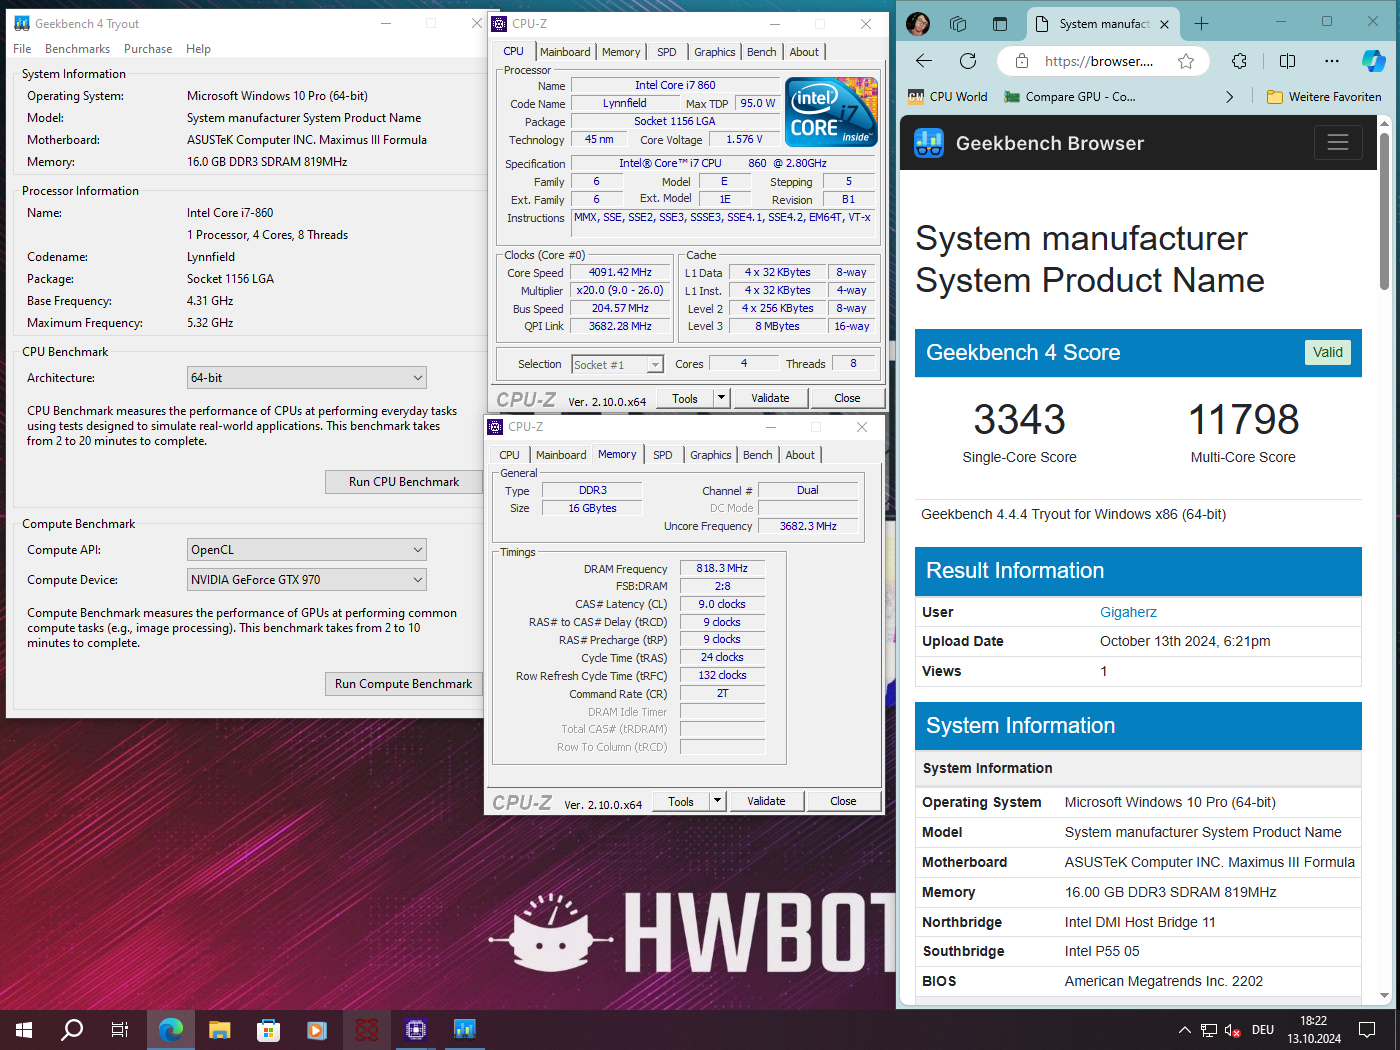Image resolution: width=1400 pixels, height=1050 pixels.
Task: Open Copilot sidebar icon
Action: 1374,61
